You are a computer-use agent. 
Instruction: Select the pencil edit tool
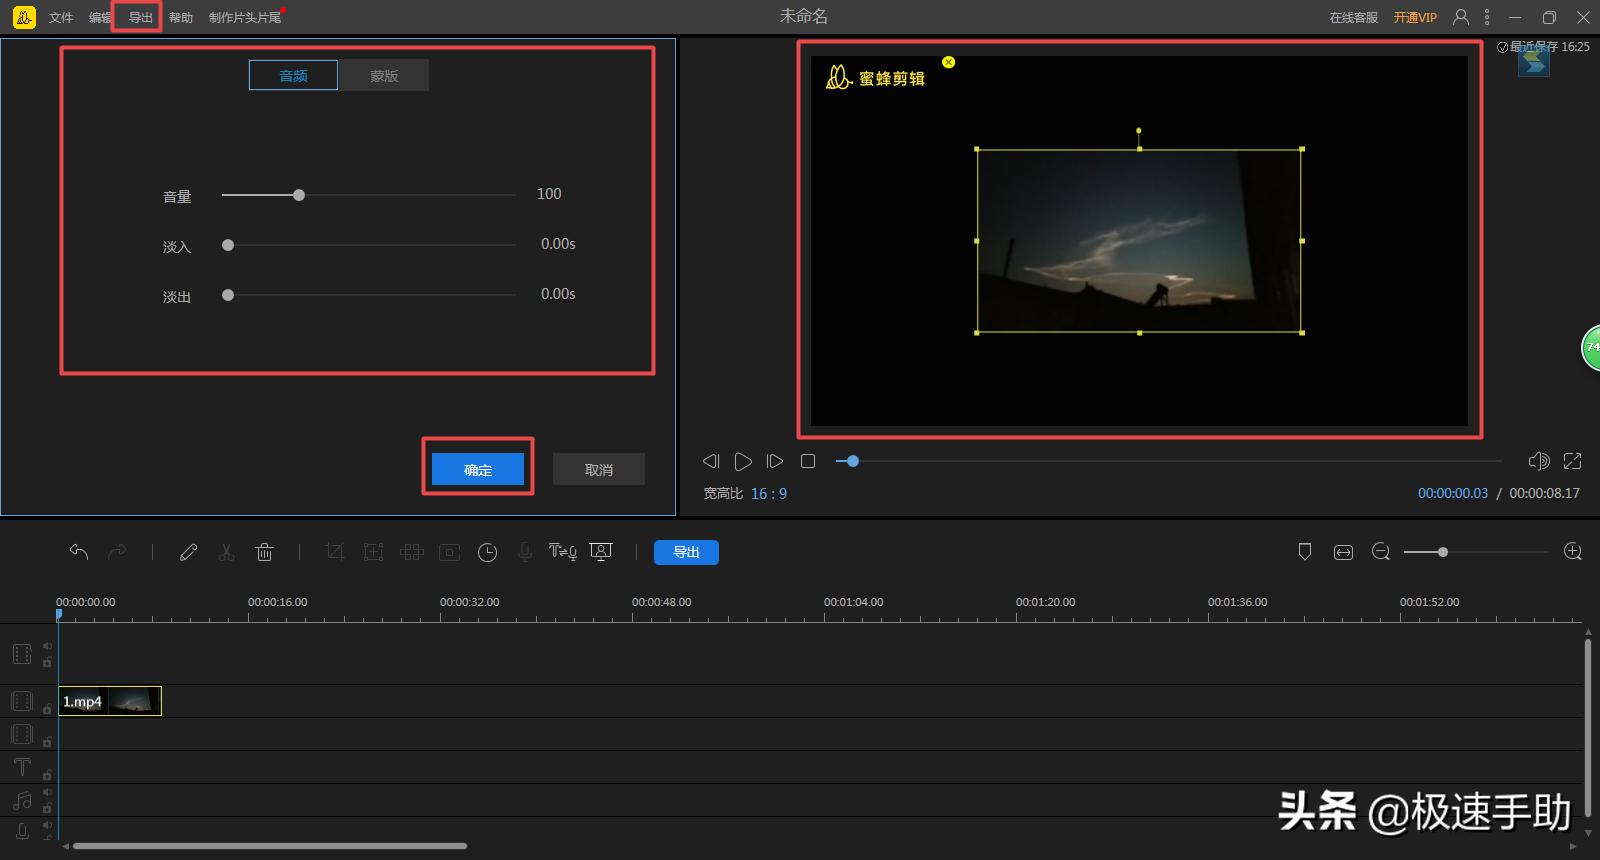[188, 552]
